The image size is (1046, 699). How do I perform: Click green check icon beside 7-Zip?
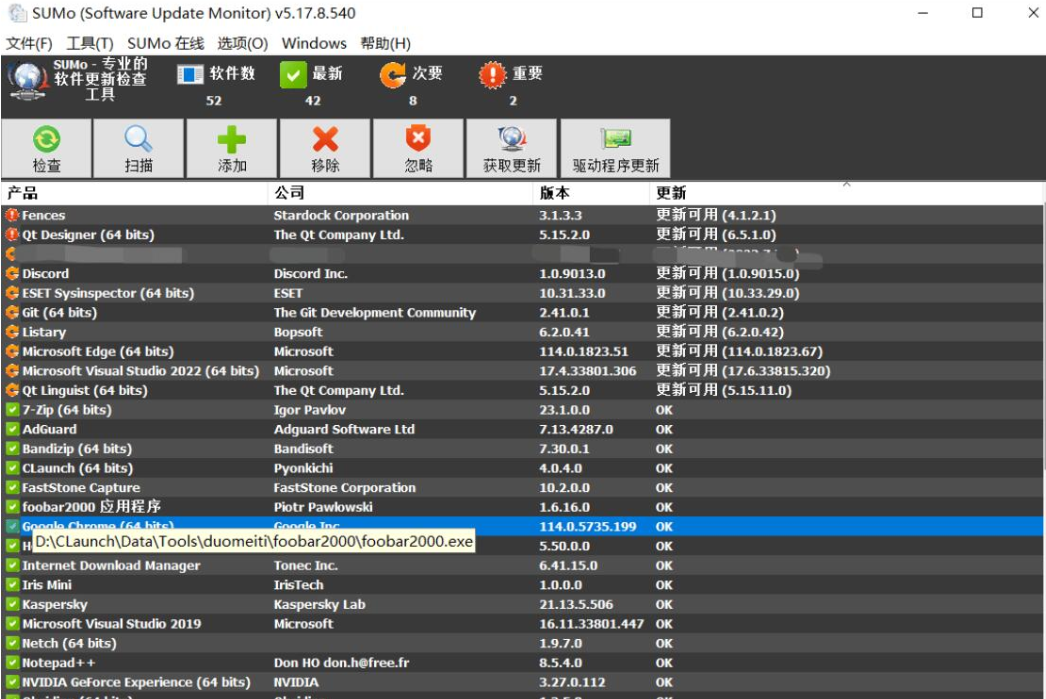point(12,410)
